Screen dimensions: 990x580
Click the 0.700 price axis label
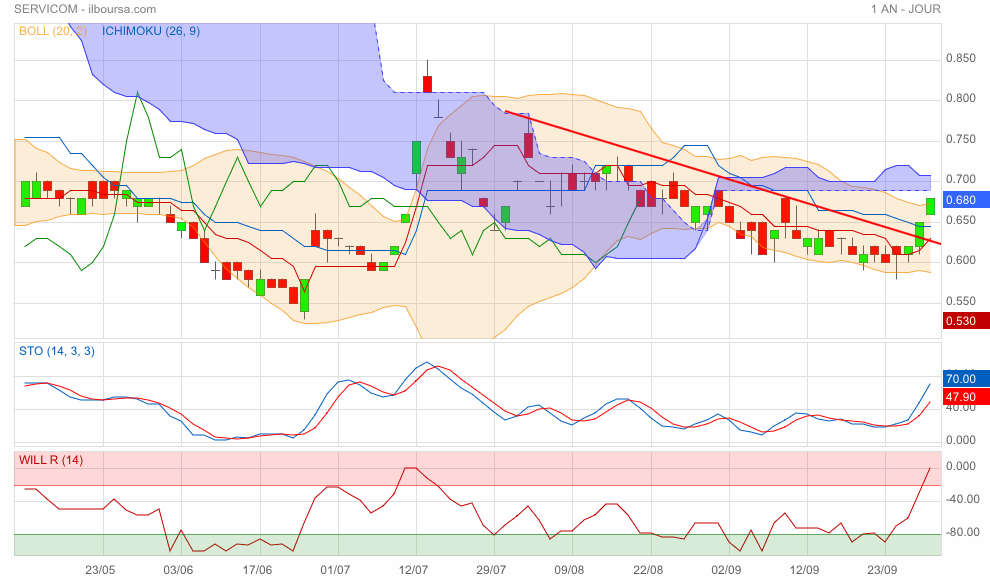point(960,179)
